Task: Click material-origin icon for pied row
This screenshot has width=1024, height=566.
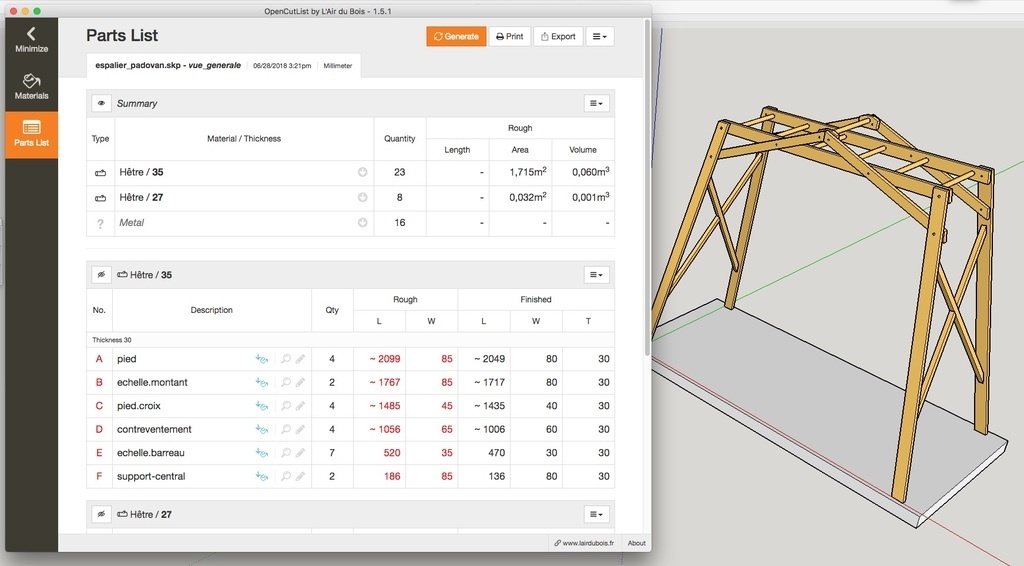Action: pyautogui.click(x=262, y=359)
